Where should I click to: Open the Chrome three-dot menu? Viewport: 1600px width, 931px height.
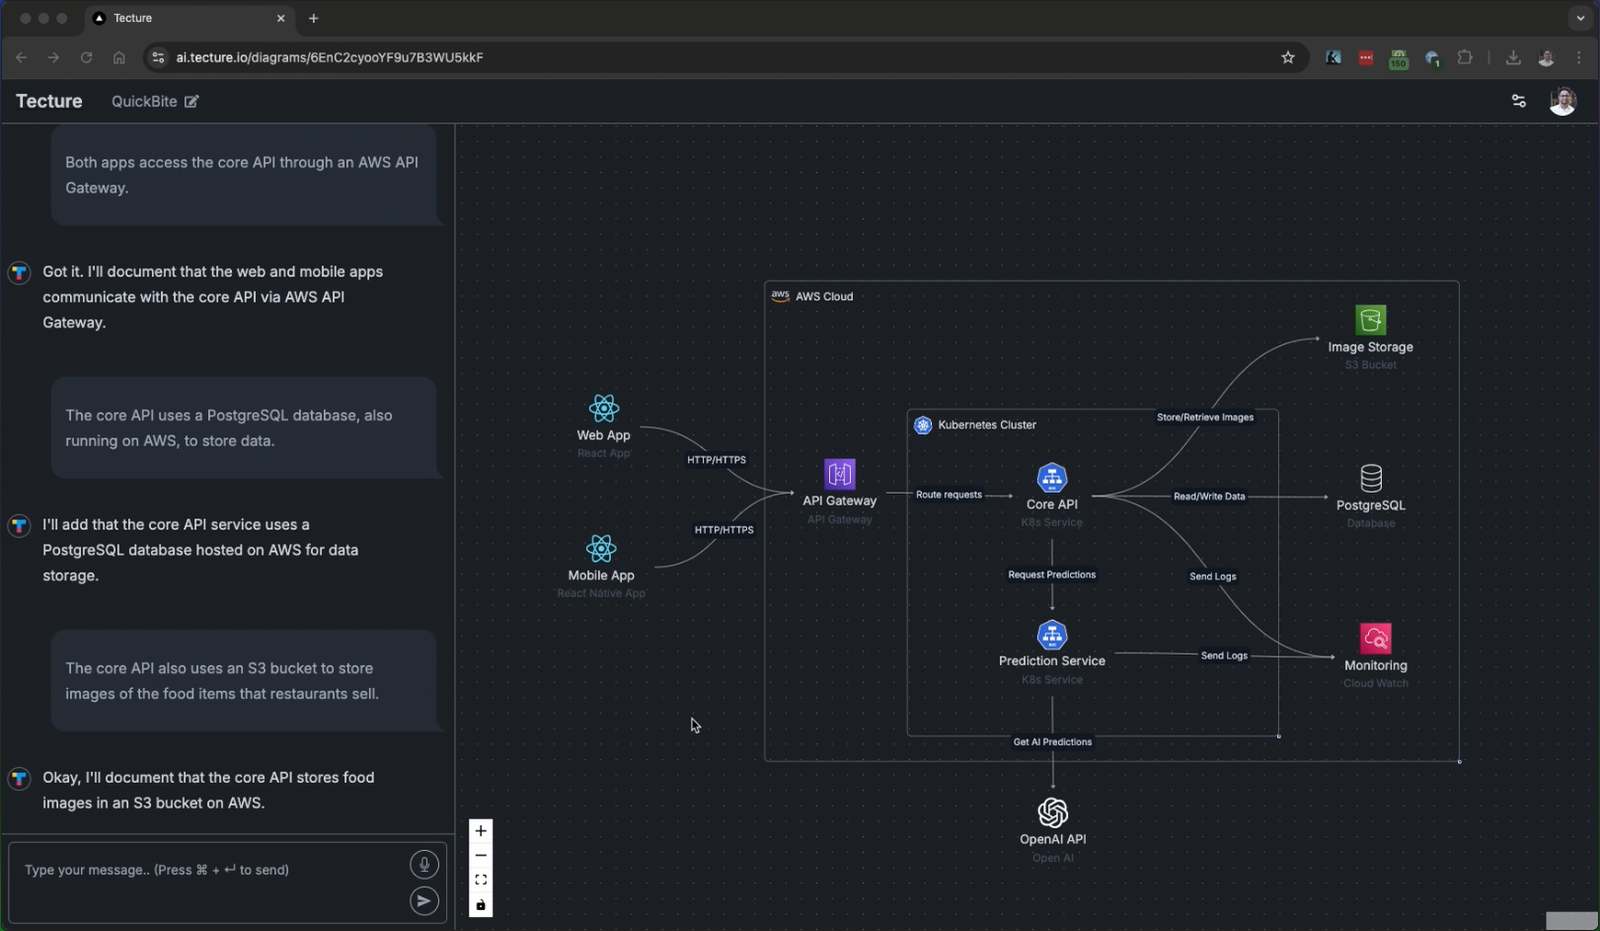(x=1579, y=58)
